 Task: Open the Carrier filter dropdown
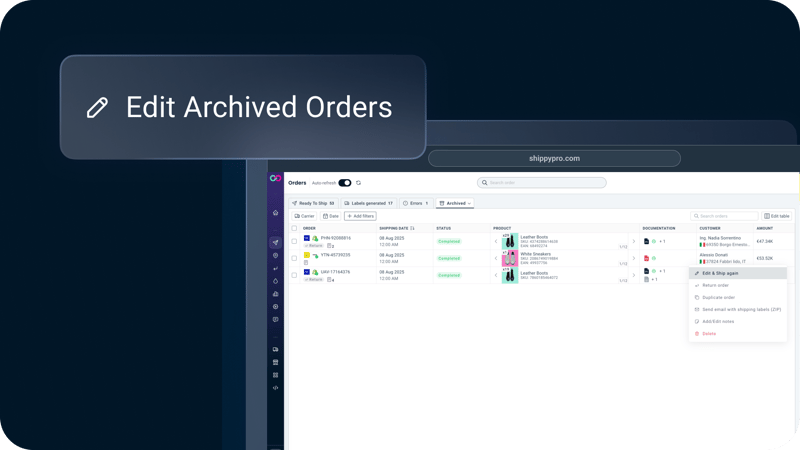[304, 216]
